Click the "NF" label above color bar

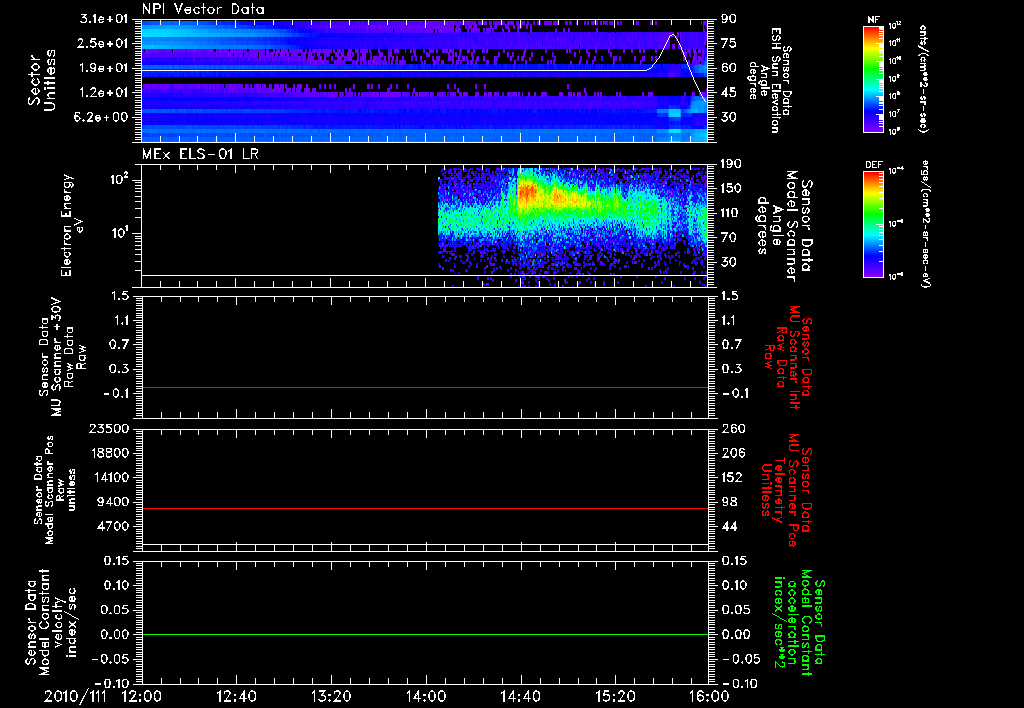(873, 20)
